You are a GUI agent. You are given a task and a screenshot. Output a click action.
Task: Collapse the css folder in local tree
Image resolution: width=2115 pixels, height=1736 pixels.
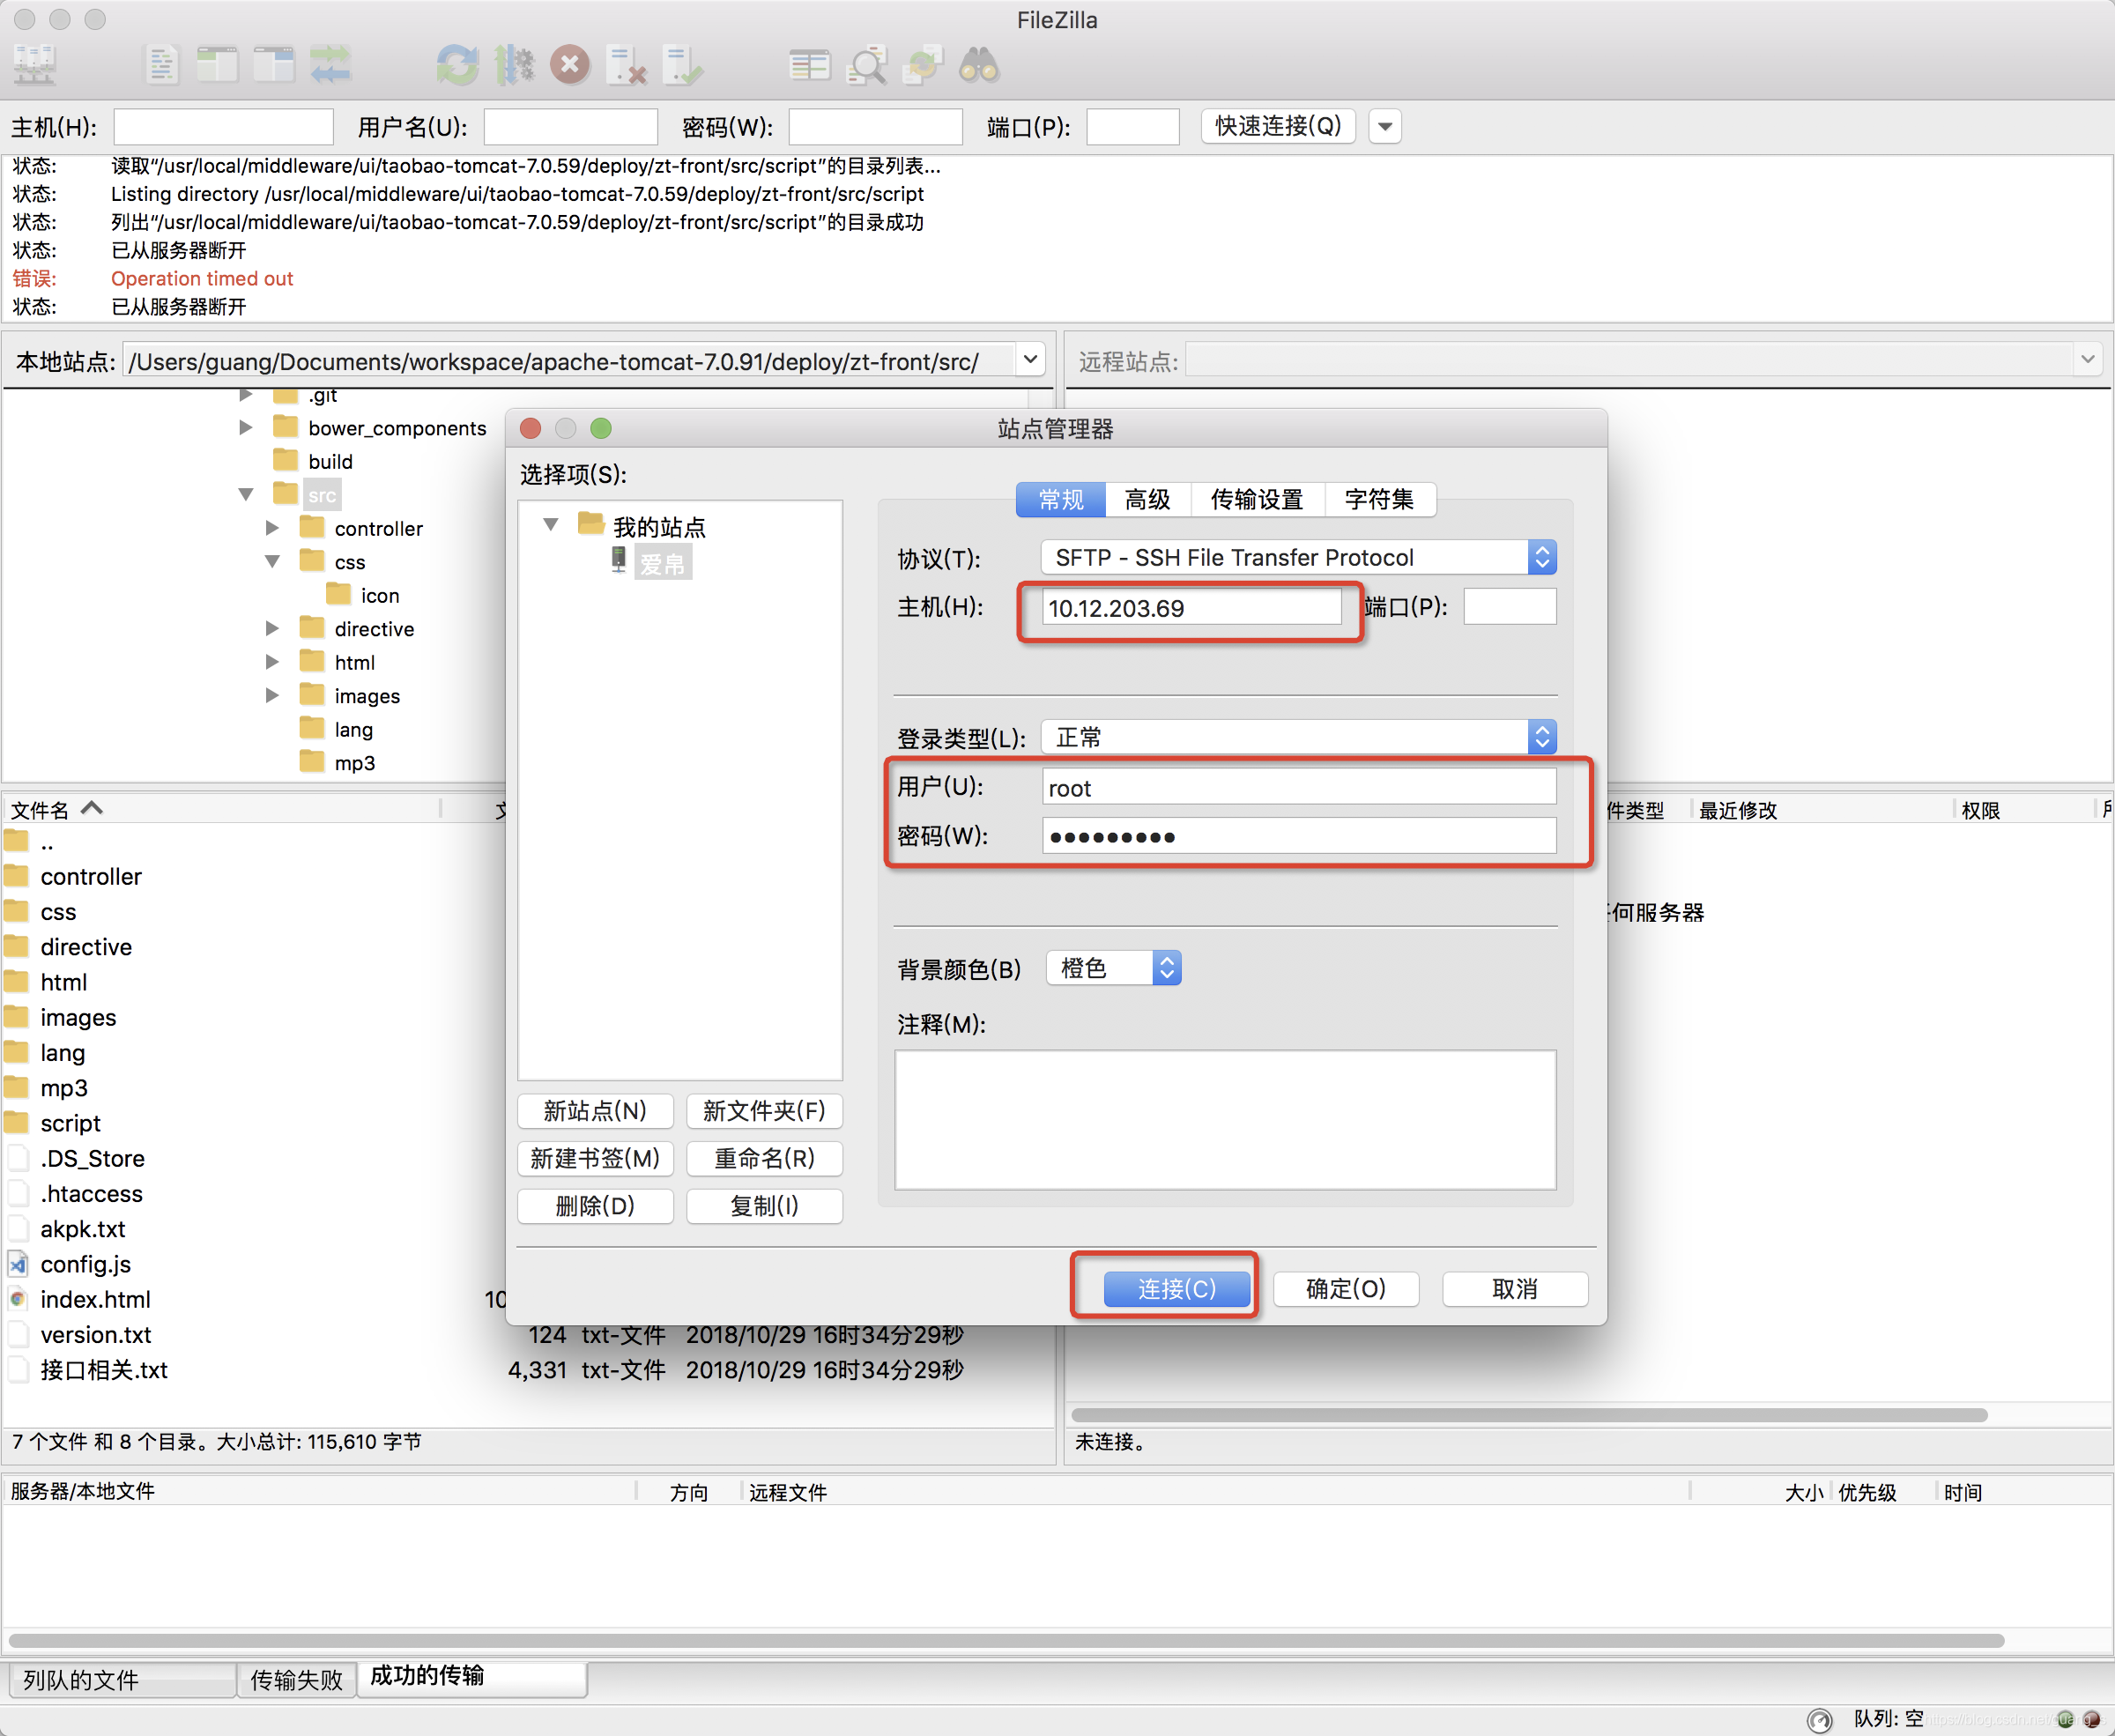272,561
